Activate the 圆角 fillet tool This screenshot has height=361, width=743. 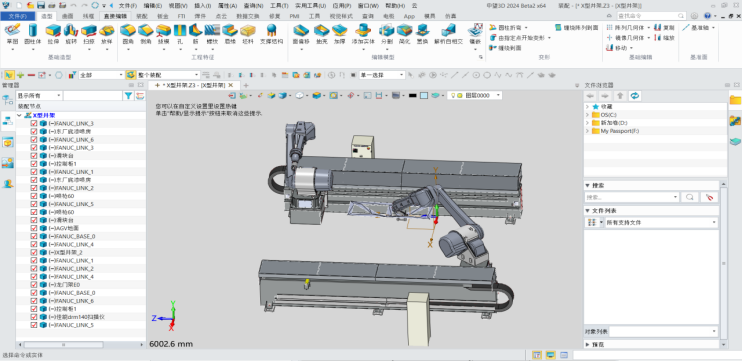[x=127, y=34]
